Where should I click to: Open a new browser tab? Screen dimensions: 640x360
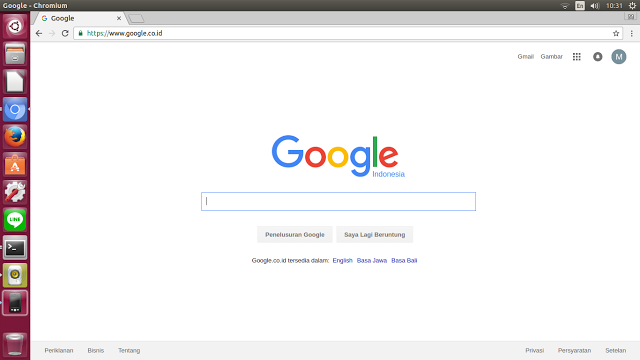pos(136,18)
